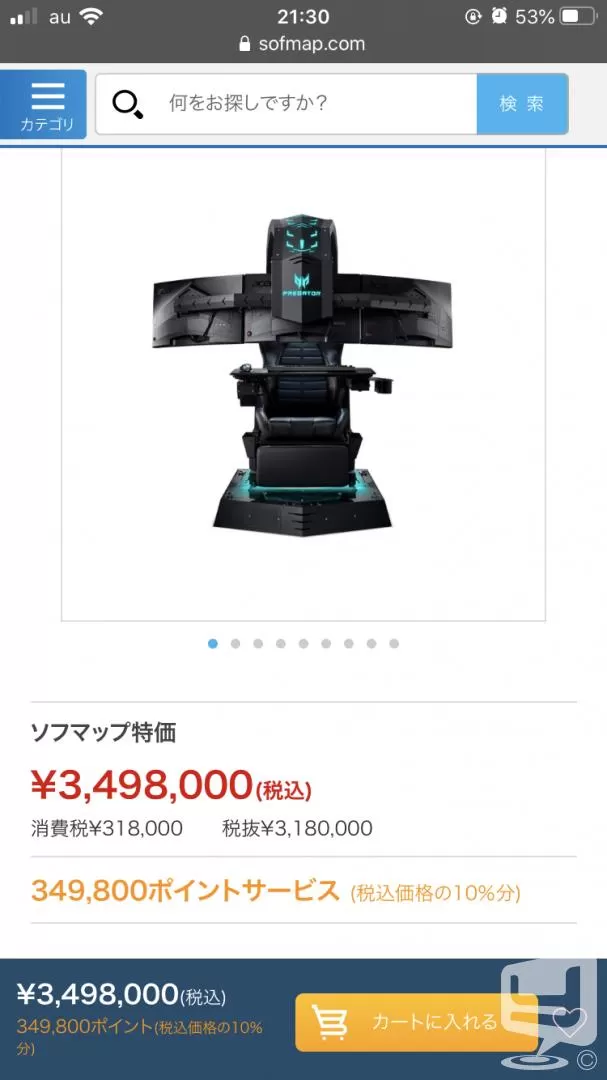The image size is (607, 1080).
Task: Open the カテゴリ hamburger menu
Action: tap(43, 105)
